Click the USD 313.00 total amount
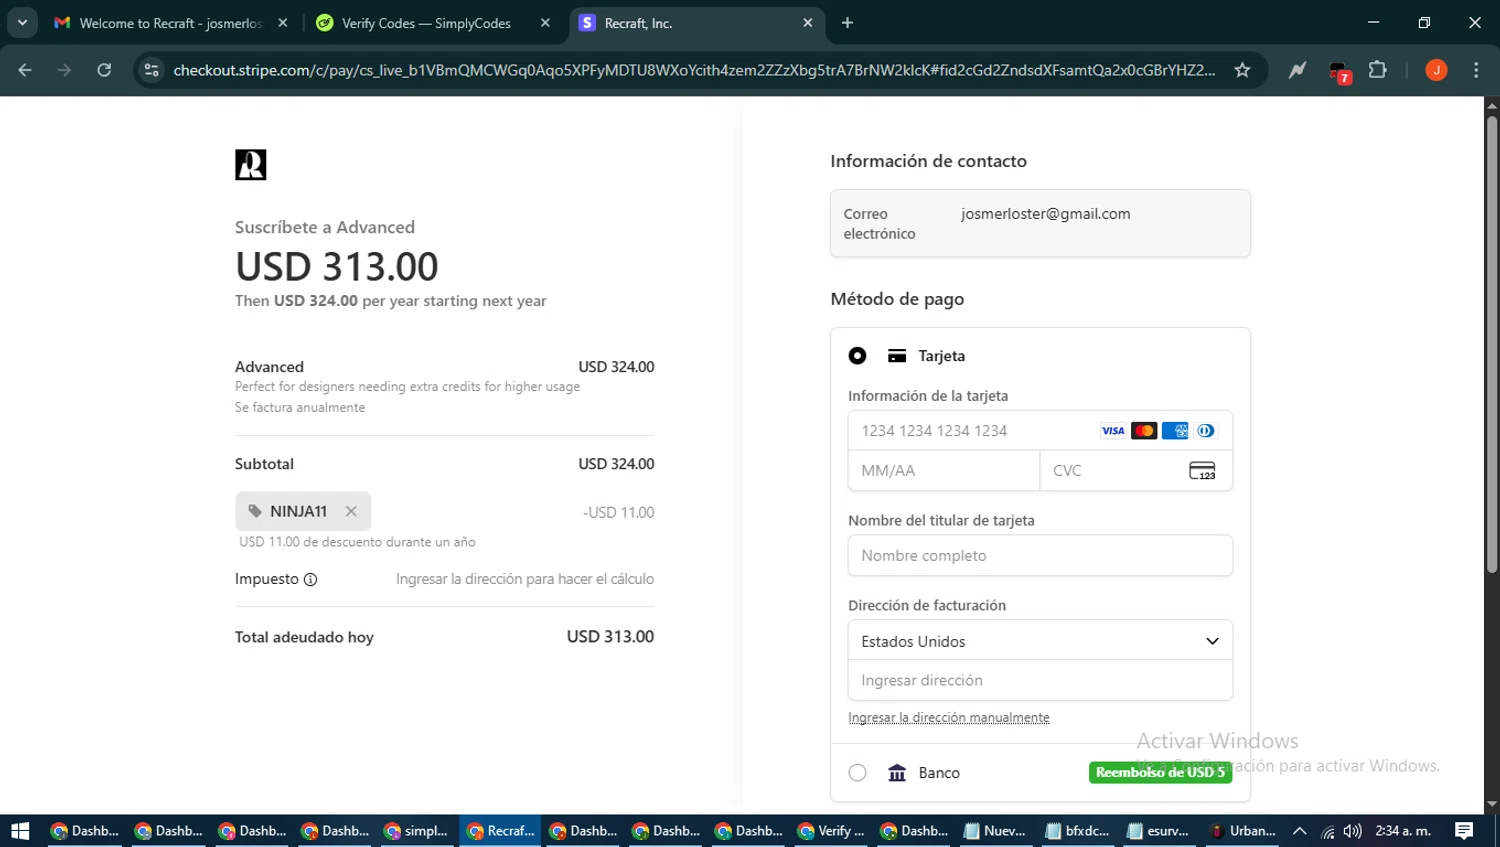This screenshot has width=1500, height=847. click(610, 637)
